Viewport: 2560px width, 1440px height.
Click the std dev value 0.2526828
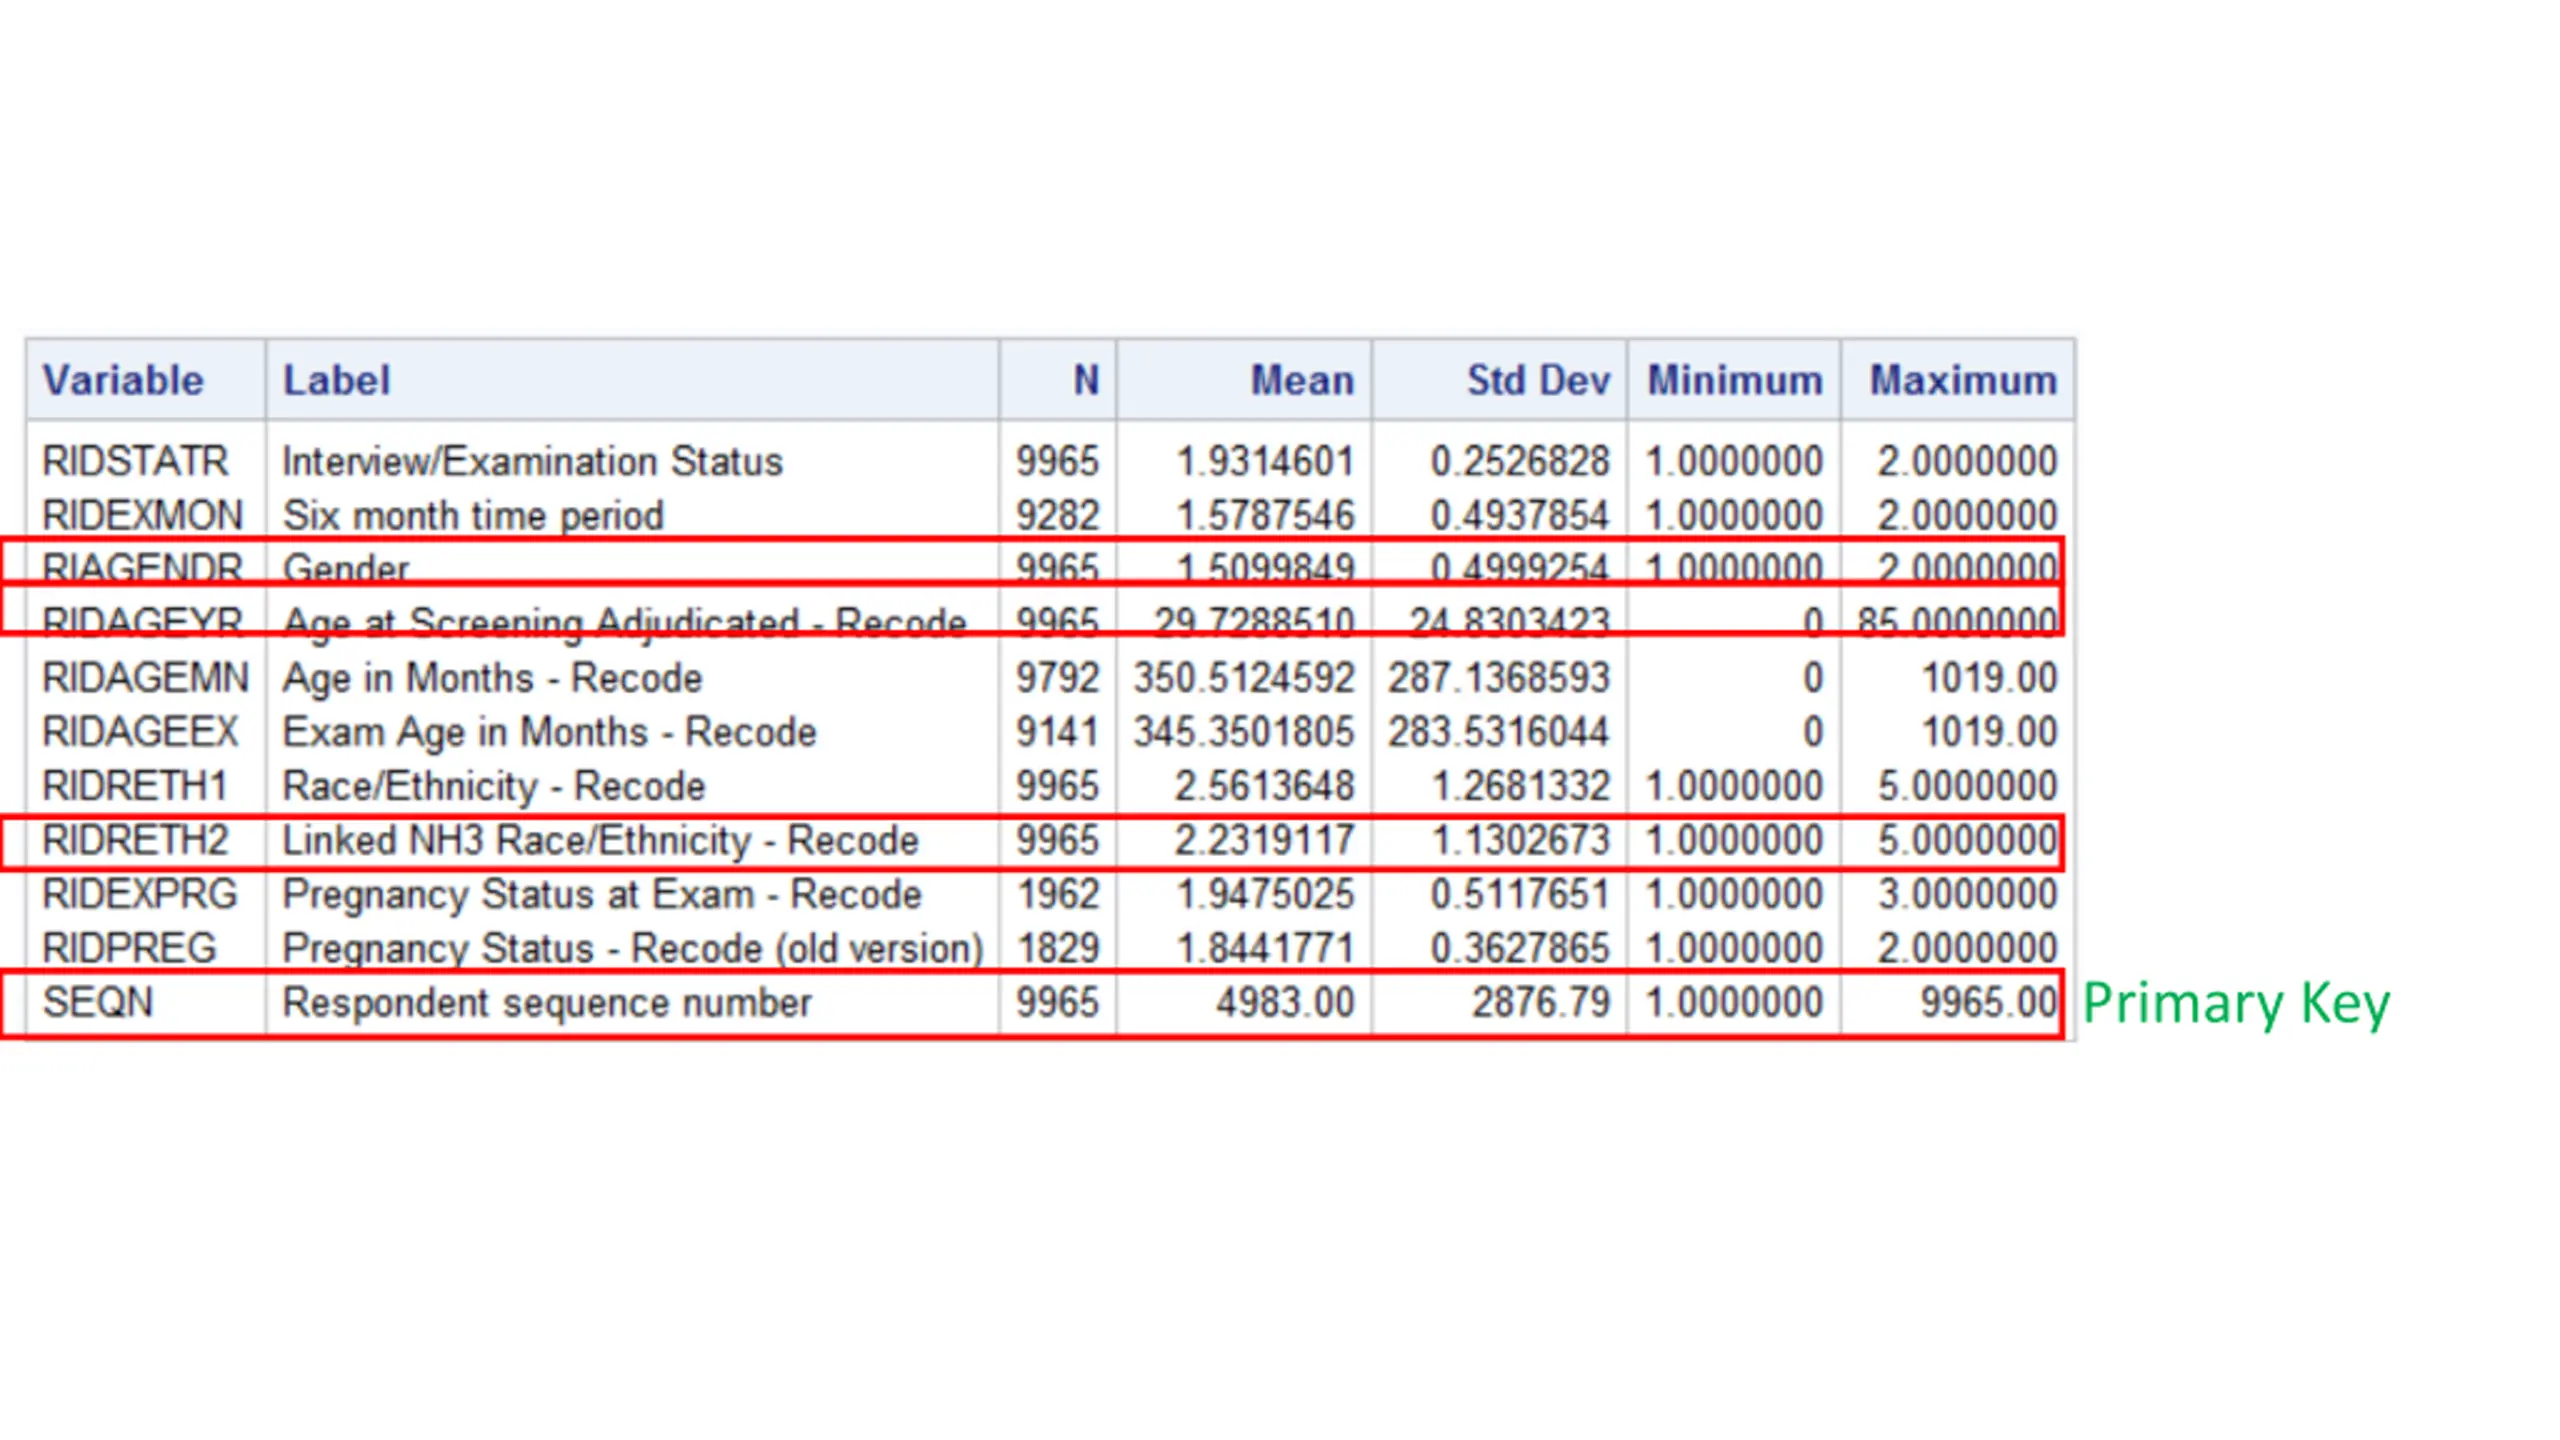(x=1520, y=461)
